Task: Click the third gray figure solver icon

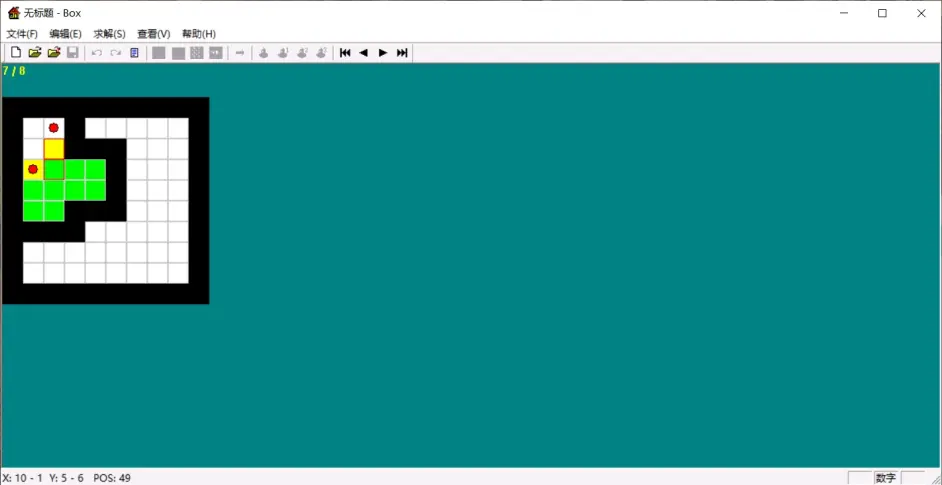Action: (302, 53)
